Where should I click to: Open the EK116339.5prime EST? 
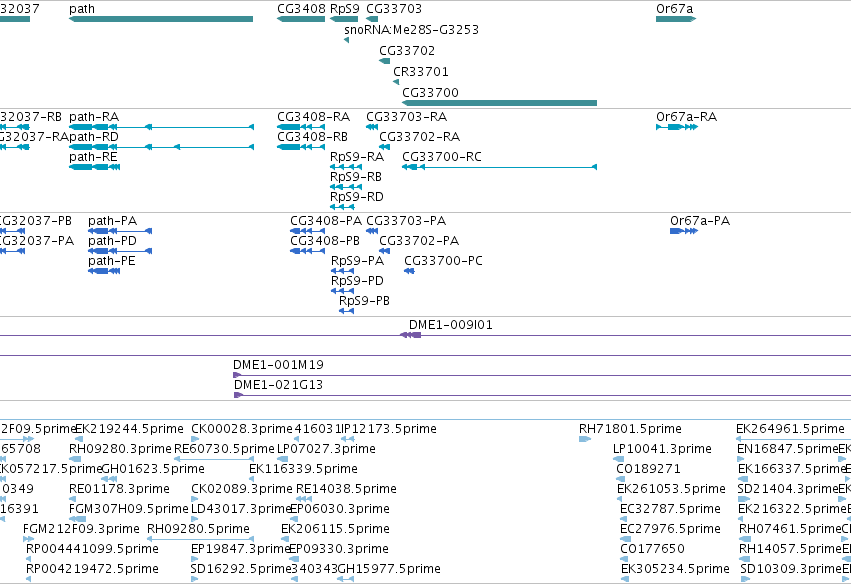pyautogui.click(x=252, y=479)
